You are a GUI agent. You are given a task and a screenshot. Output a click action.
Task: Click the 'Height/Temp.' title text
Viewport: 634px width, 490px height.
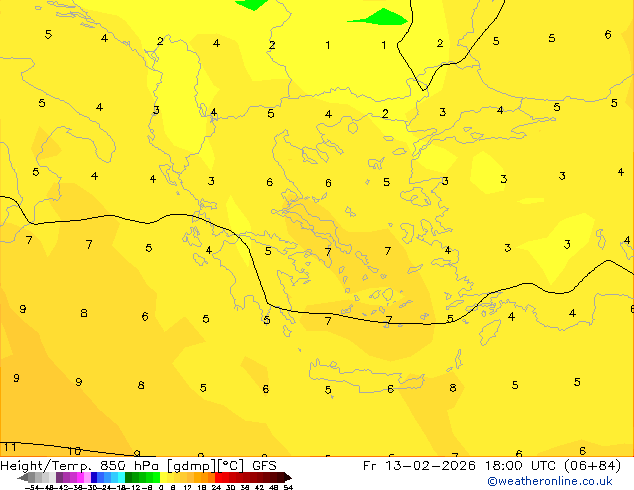pos(45,466)
